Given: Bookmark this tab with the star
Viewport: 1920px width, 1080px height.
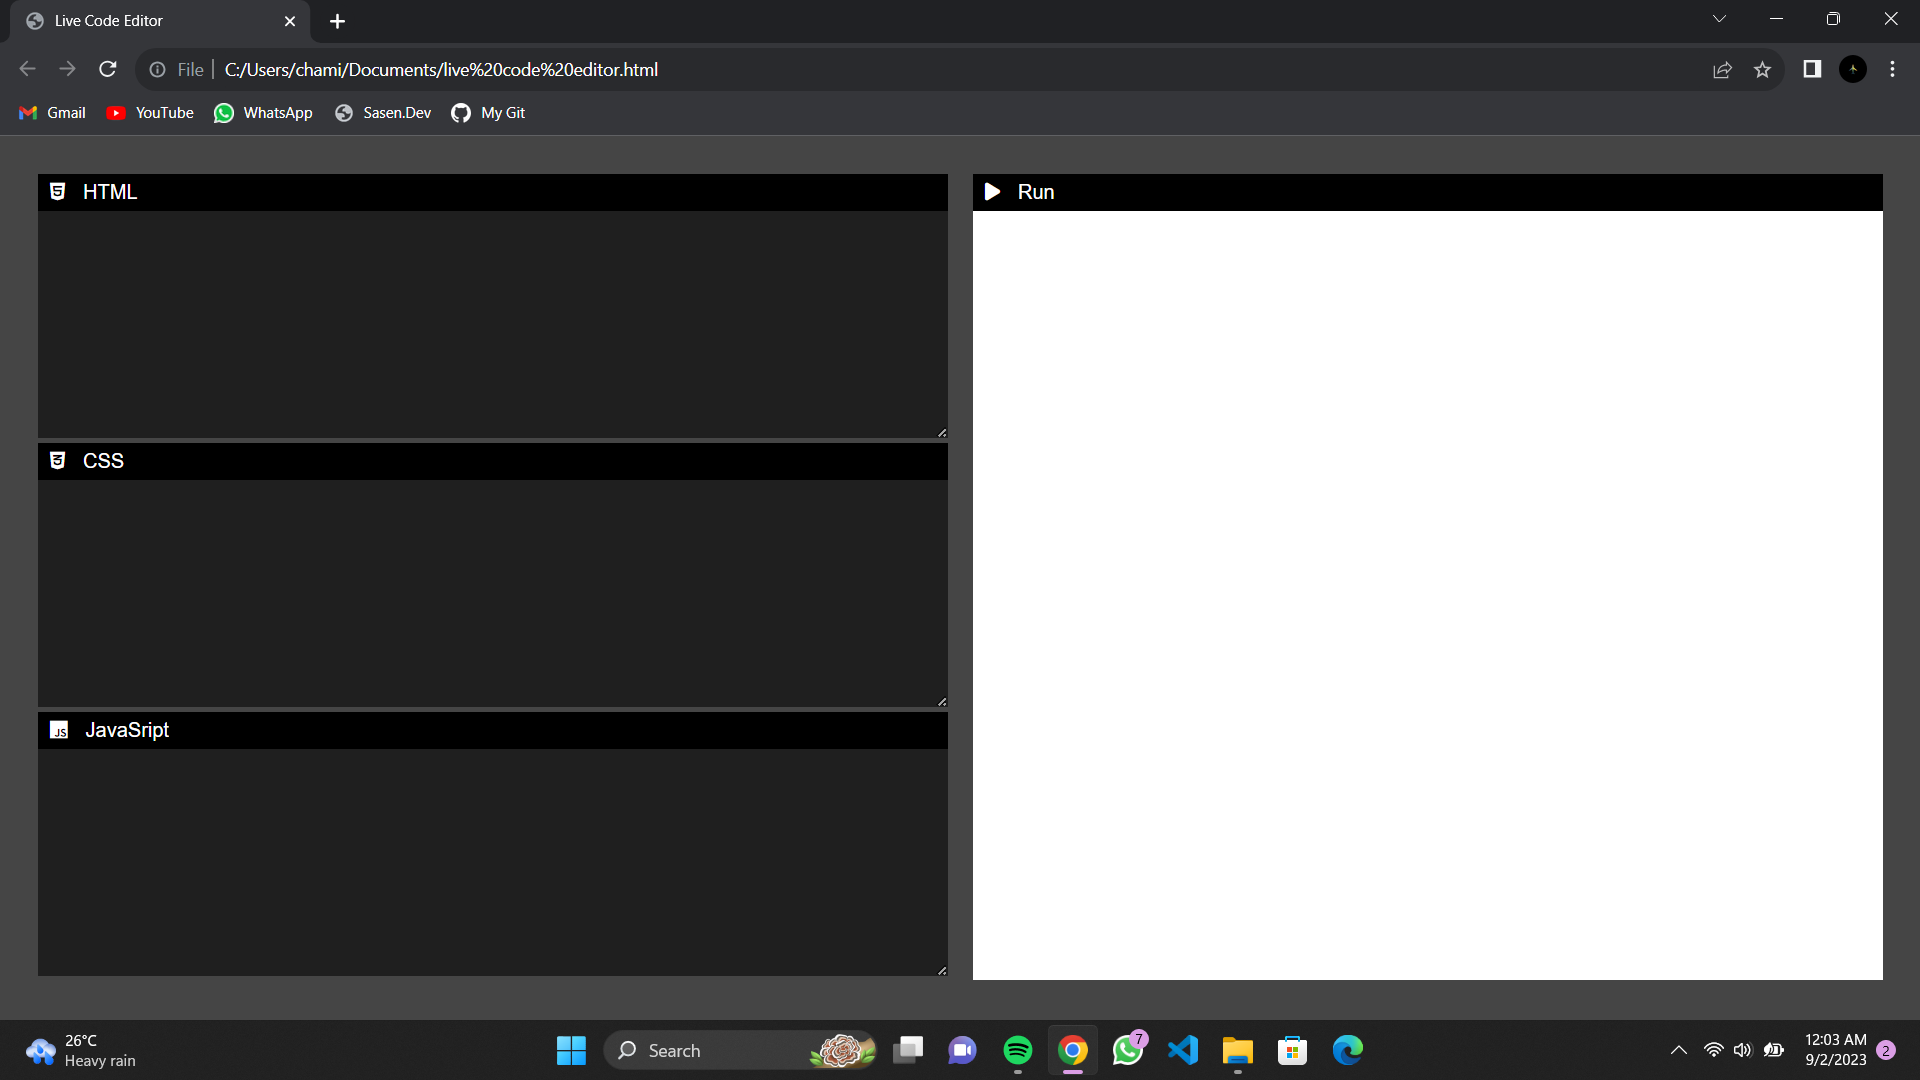Looking at the screenshot, I should click(1762, 70).
